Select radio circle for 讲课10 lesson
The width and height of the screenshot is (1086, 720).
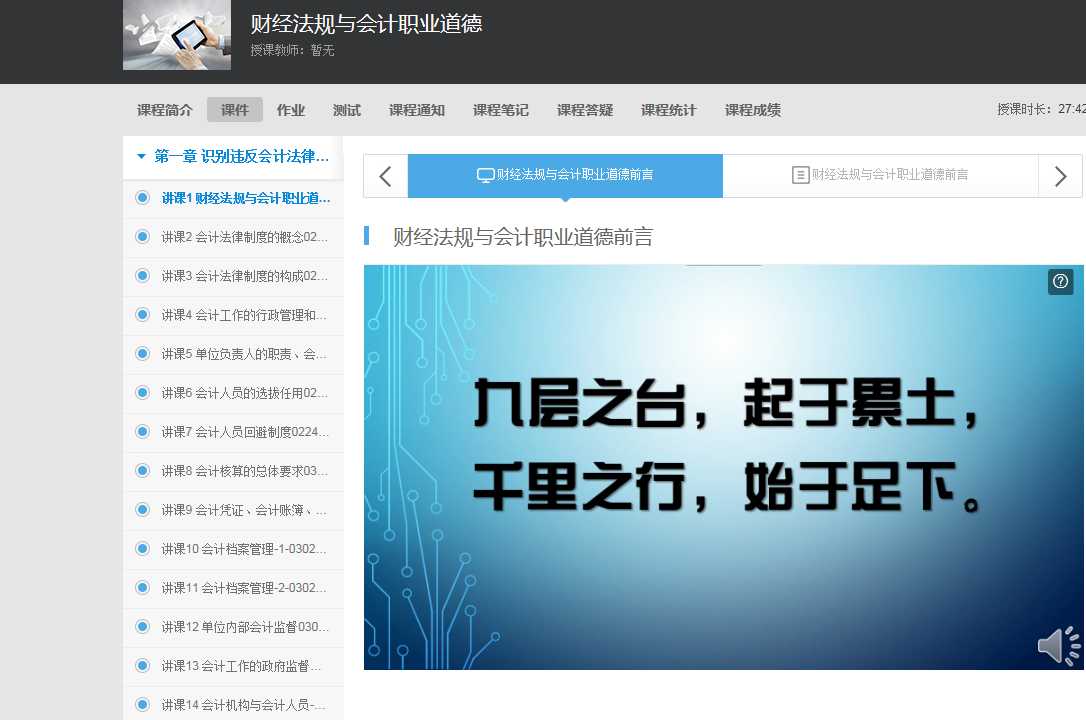(142, 549)
